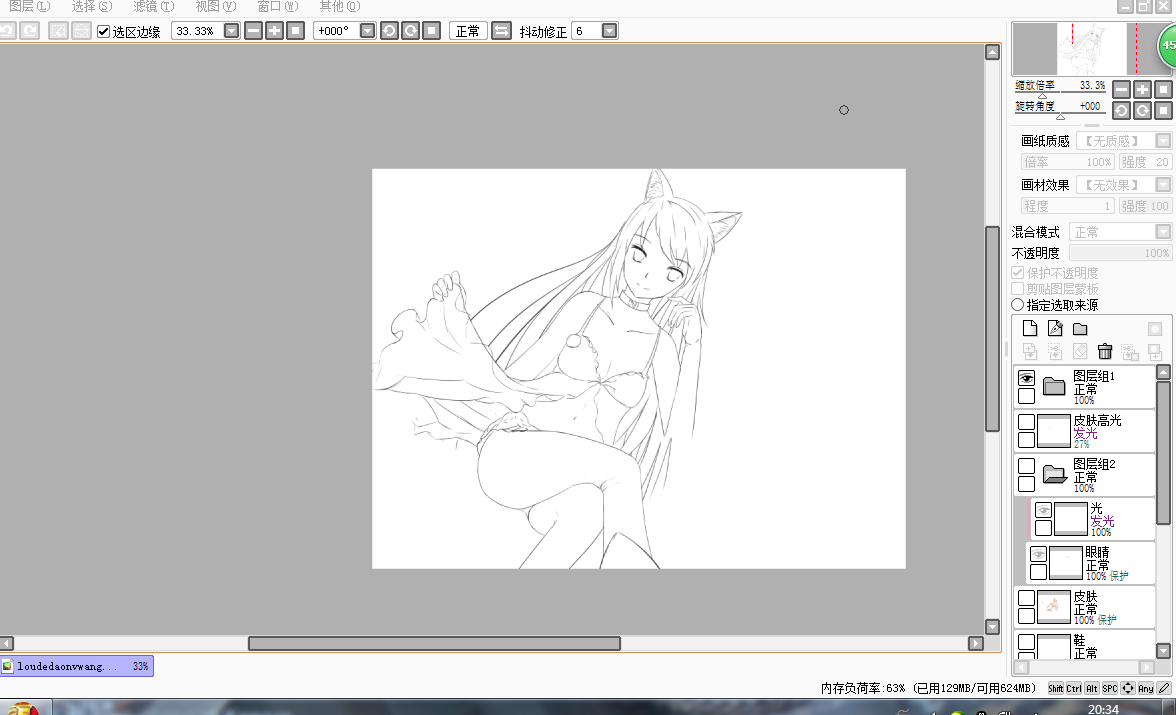
Task: Open the 抖动修正 stabilizer dropdown
Action: (x=610, y=31)
